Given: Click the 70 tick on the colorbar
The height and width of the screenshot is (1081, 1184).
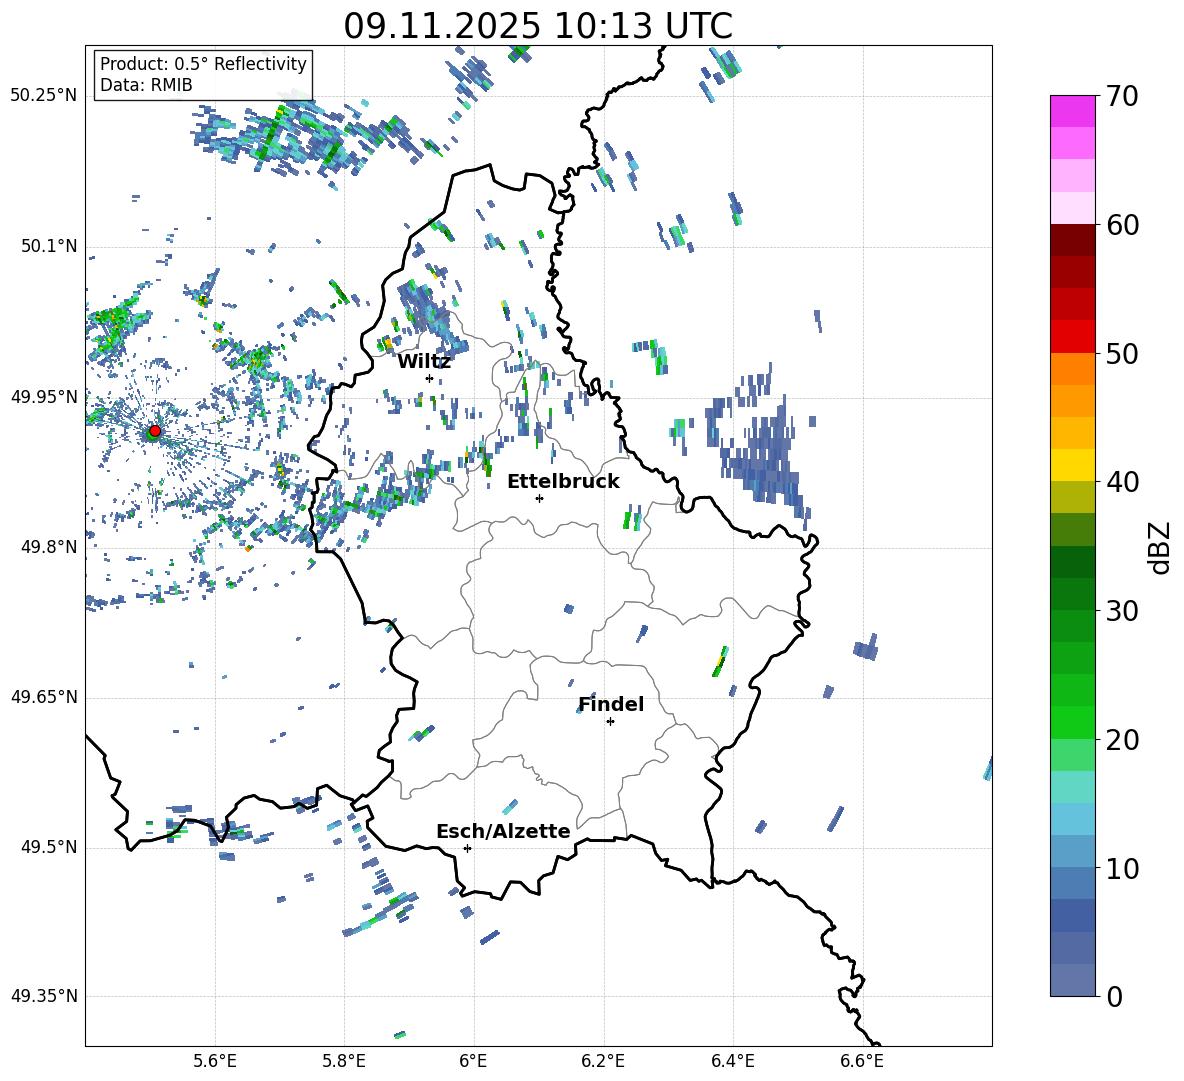Looking at the screenshot, I should pos(1122,96).
